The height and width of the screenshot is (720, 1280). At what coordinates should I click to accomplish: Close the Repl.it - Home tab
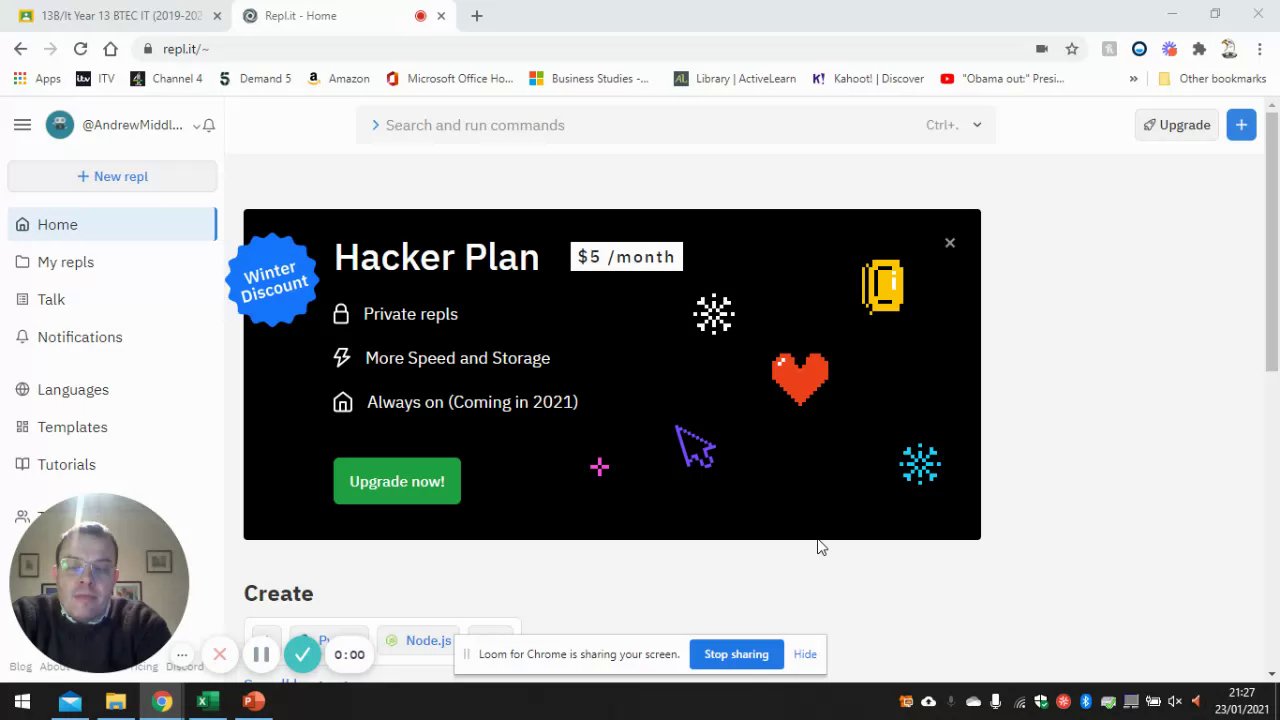[441, 16]
